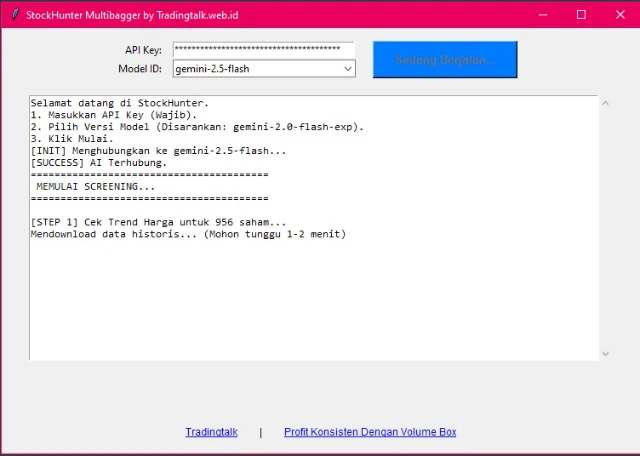Click the 'MEMULAI SCREENING...' line

pos(96,187)
